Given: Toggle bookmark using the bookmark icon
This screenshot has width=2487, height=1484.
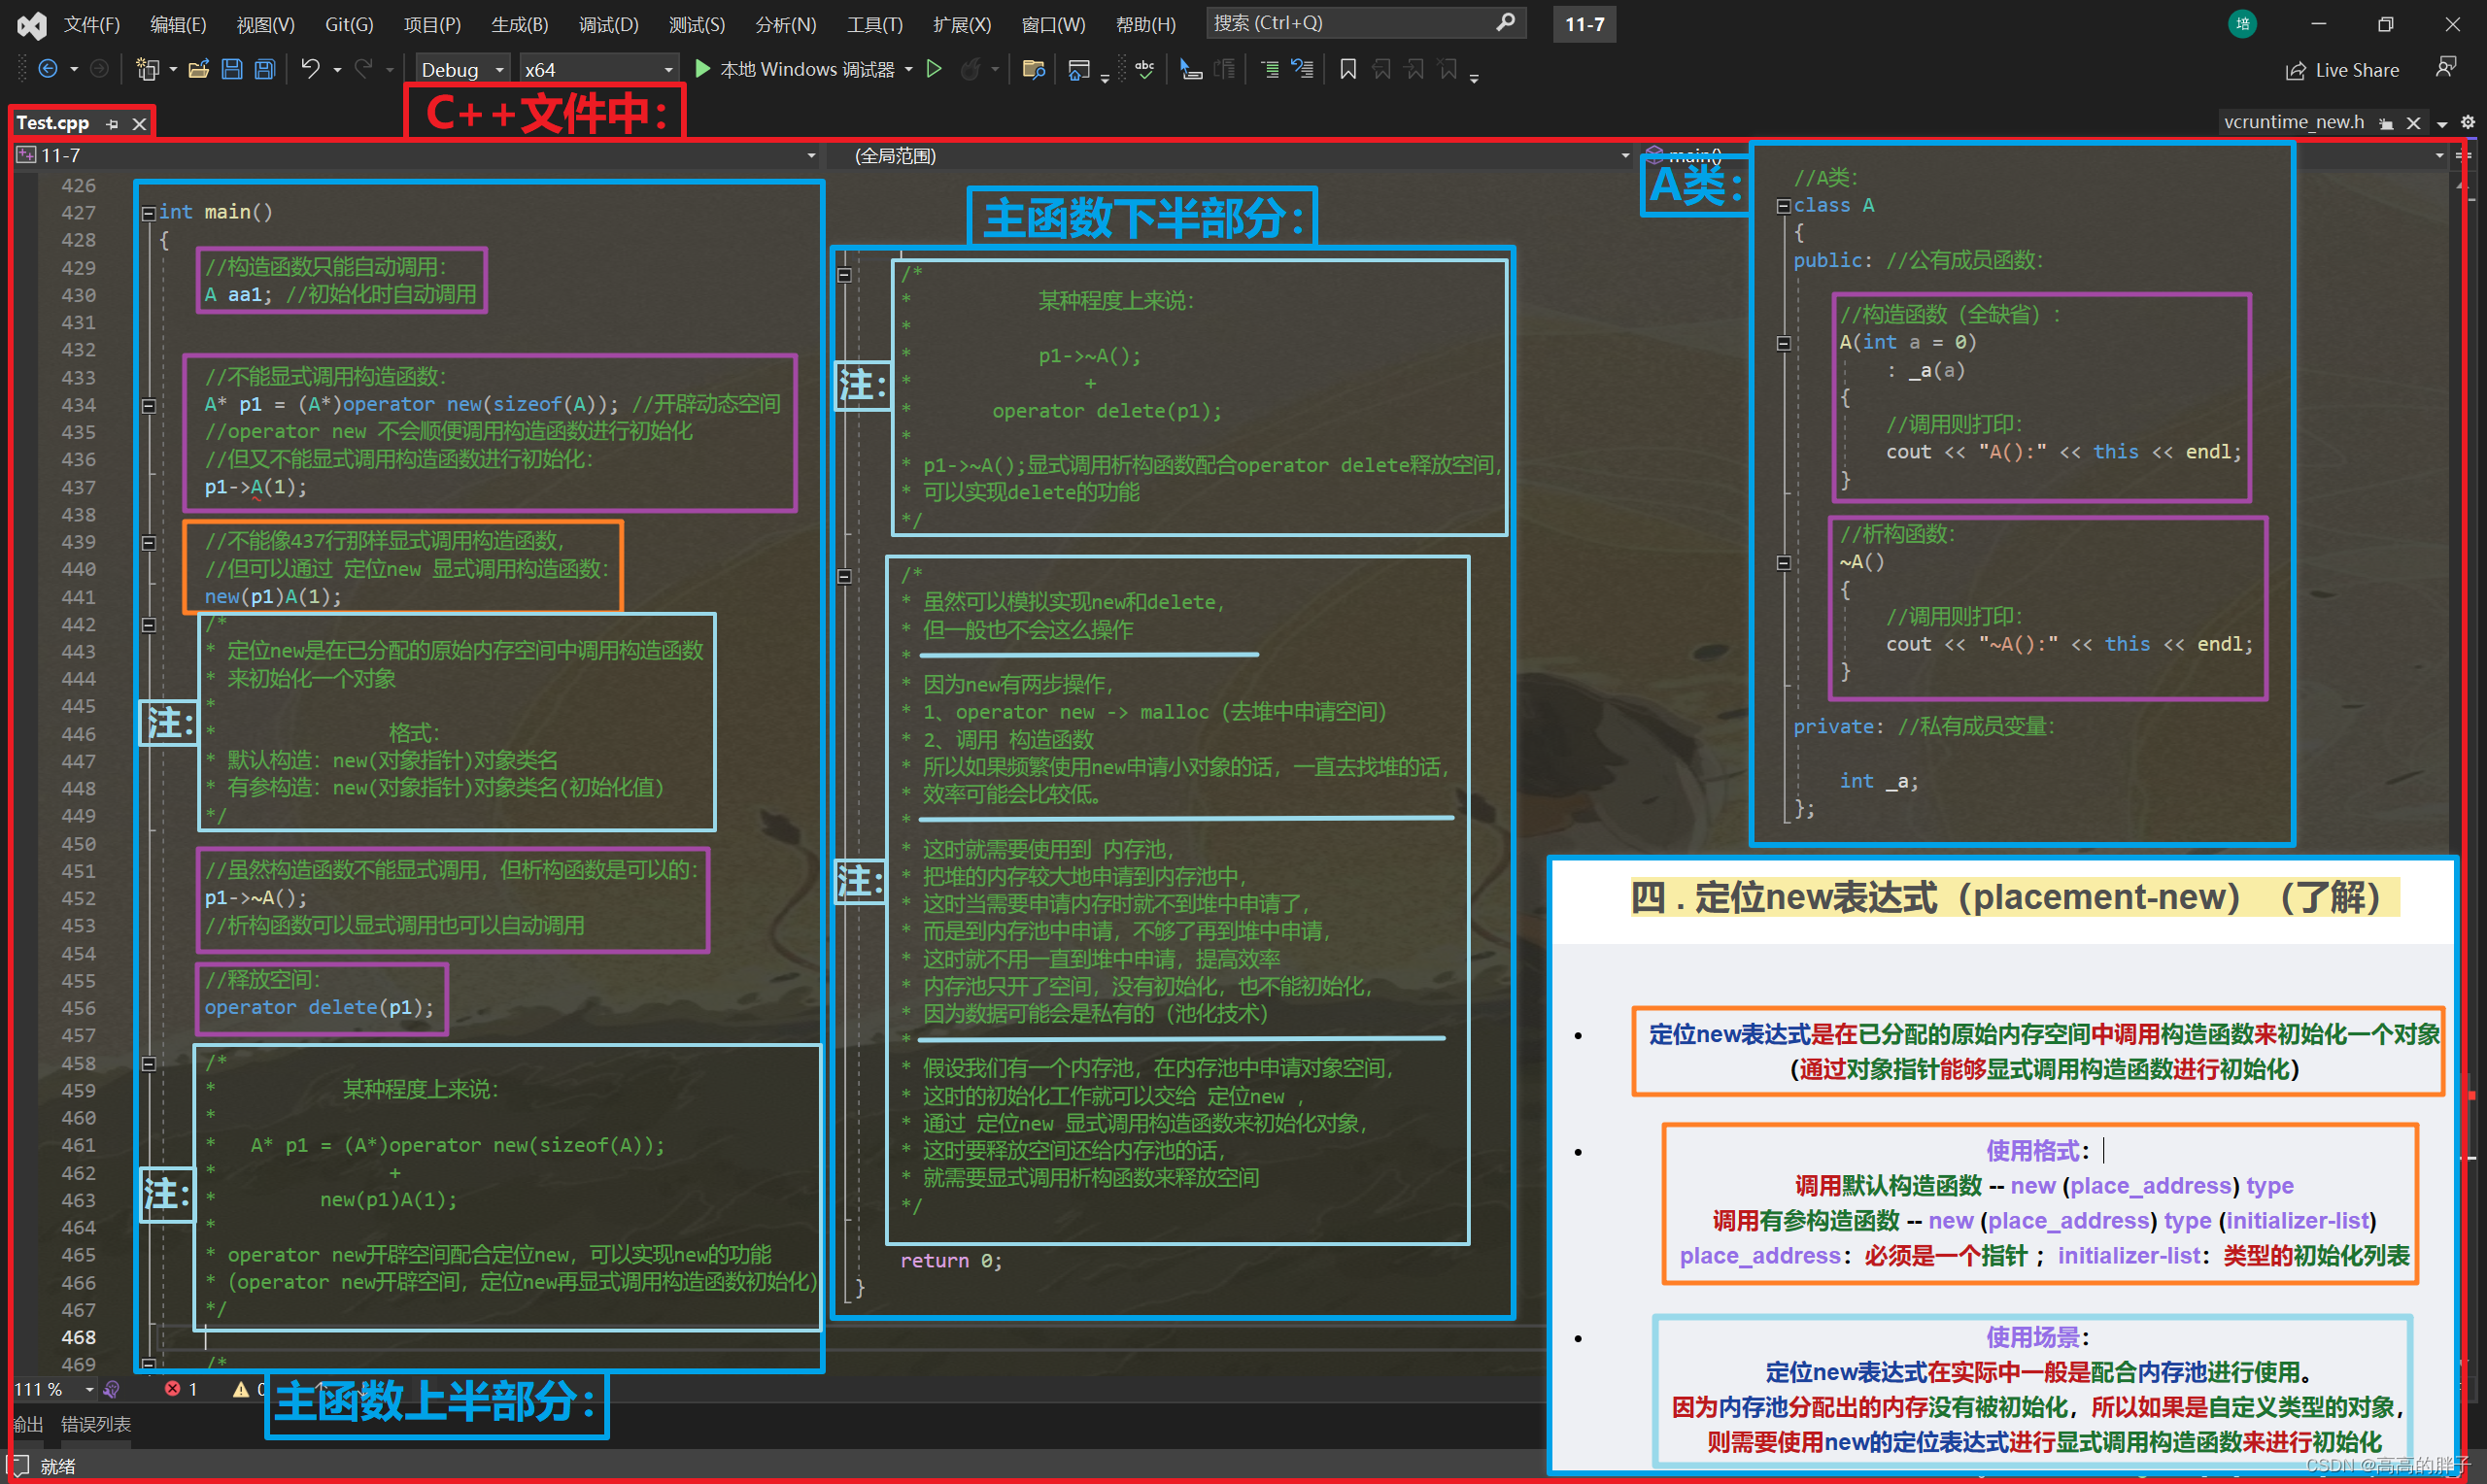Looking at the screenshot, I should 1348,69.
